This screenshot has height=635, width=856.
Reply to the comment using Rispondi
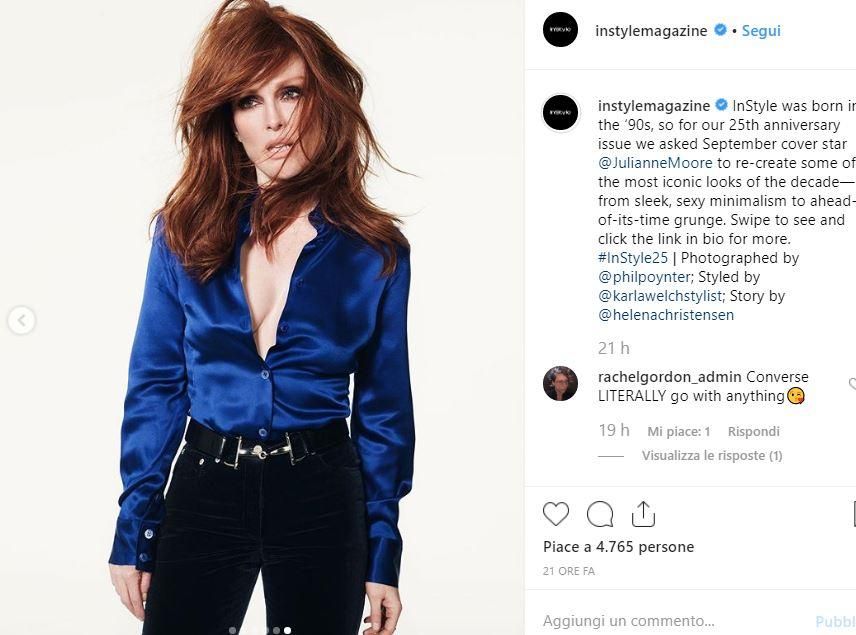pos(753,431)
